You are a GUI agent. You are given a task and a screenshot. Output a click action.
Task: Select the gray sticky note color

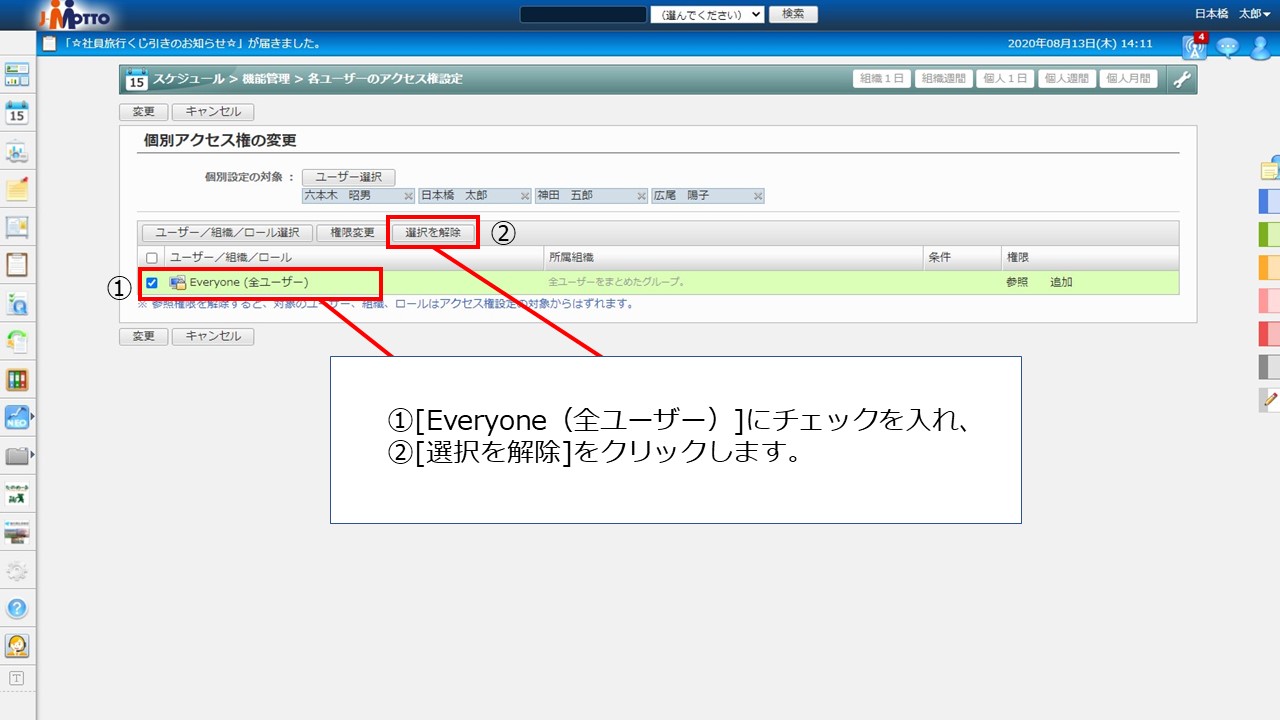click(x=1270, y=366)
